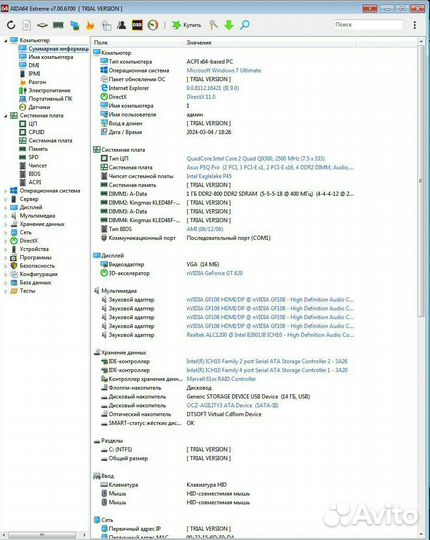Viewport: 430px width, 540px height.
Task: Open the memory benchmark RAM icon
Action: (x=58, y=25)
